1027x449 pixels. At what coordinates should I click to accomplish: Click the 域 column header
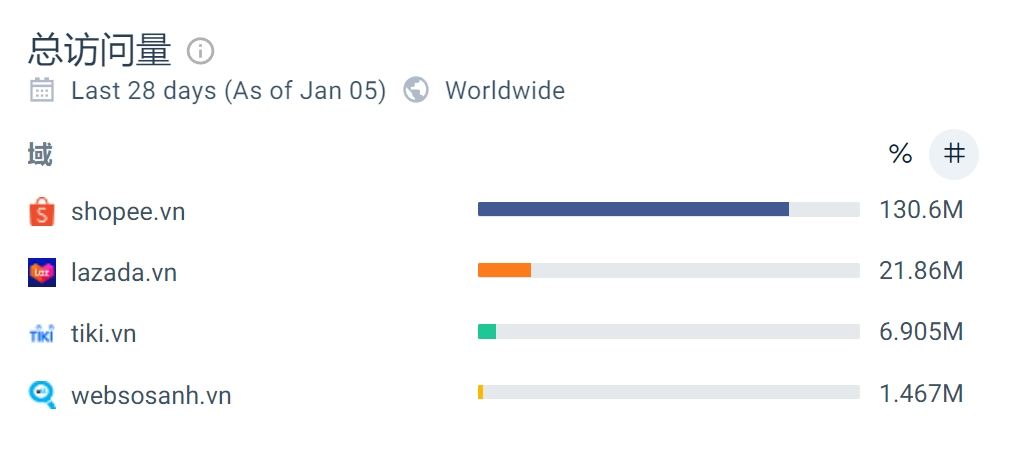[x=40, y=155]
